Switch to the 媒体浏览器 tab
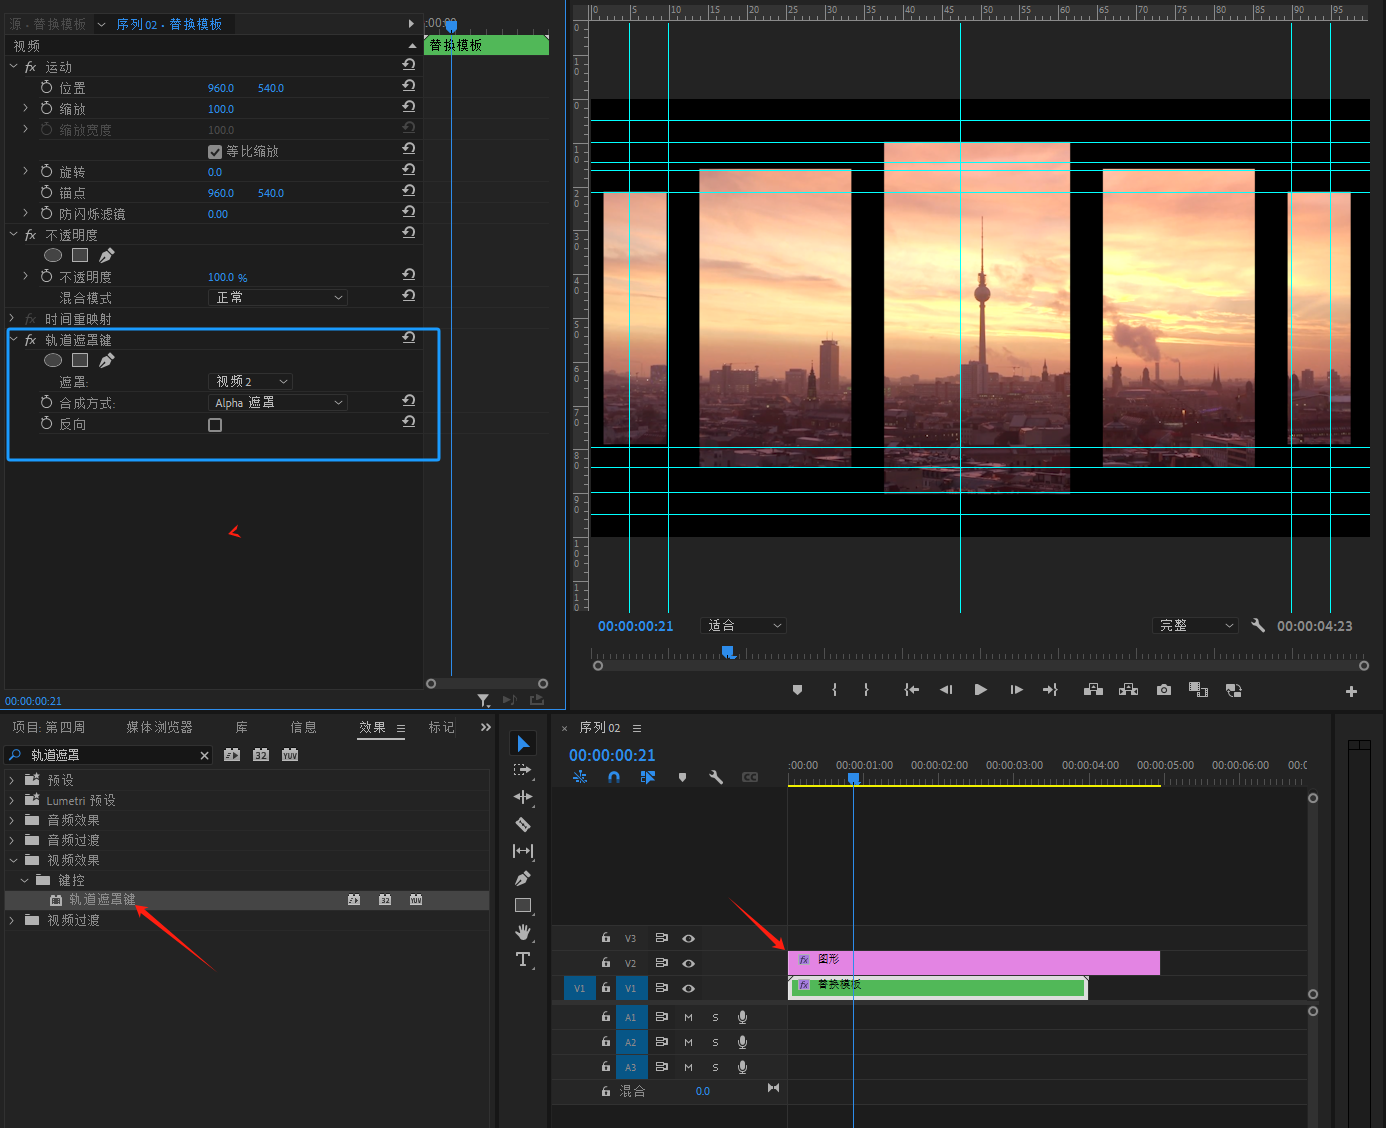This screenshot has height=1128, width=1386. click(159, 727)
